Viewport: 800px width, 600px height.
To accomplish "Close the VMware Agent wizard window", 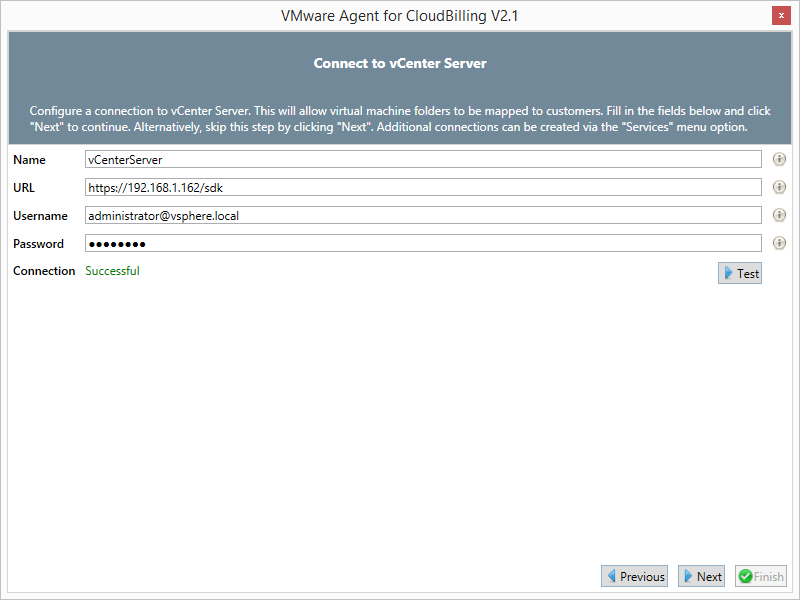I will click(781, 15).
